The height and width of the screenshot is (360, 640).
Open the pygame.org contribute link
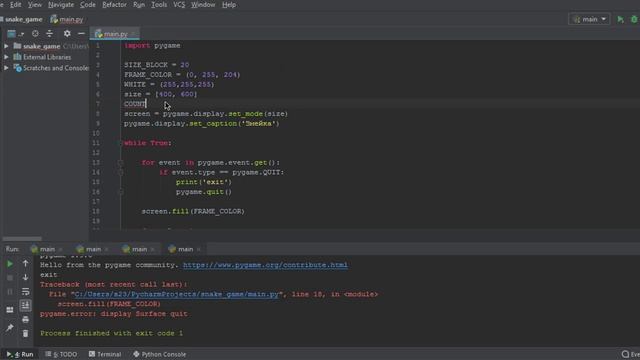[x=265, y=265]
